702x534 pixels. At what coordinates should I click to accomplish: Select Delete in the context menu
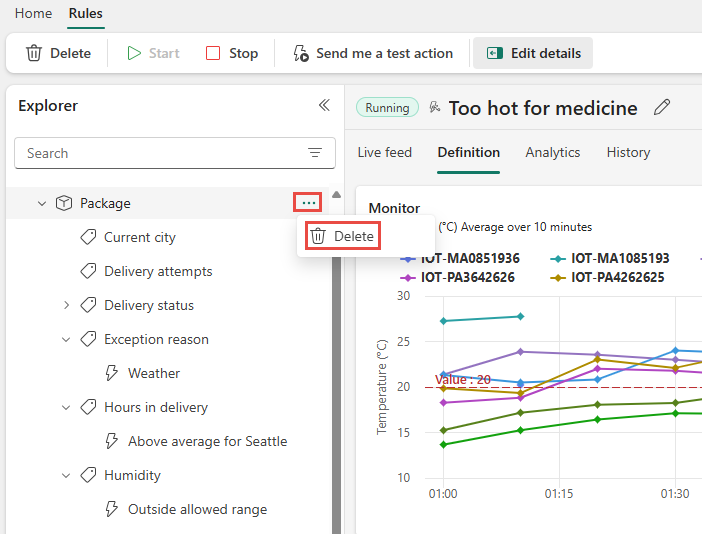(x=342, y=236)
